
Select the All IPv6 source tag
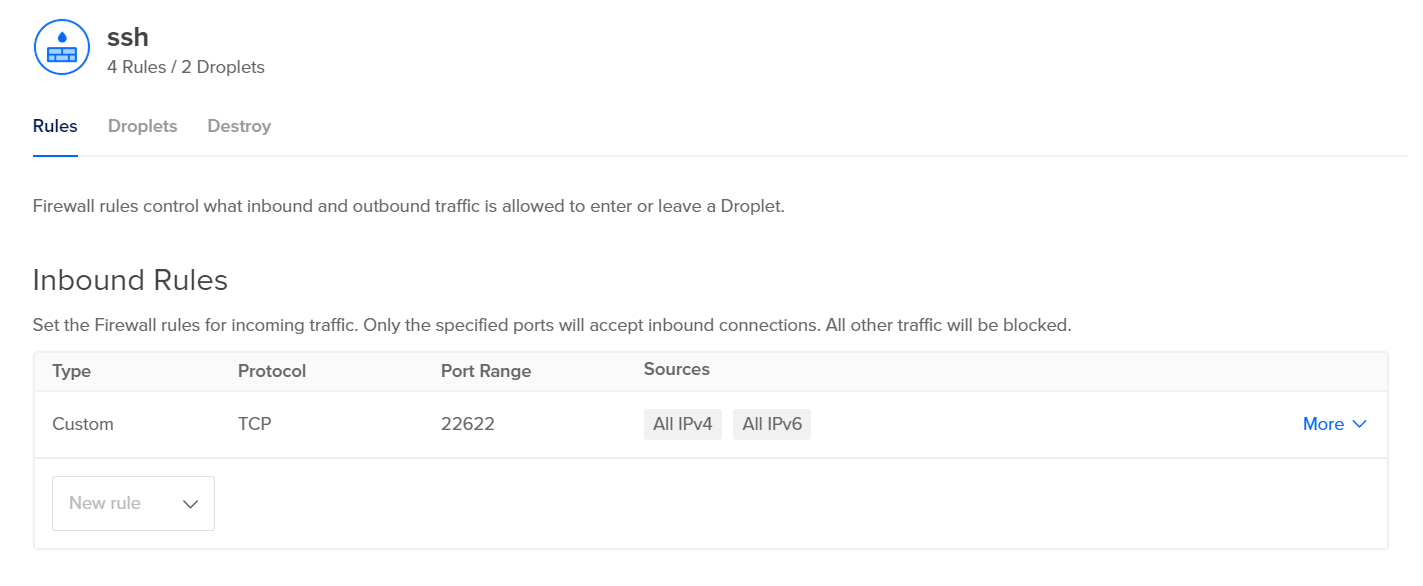(771, 424)
